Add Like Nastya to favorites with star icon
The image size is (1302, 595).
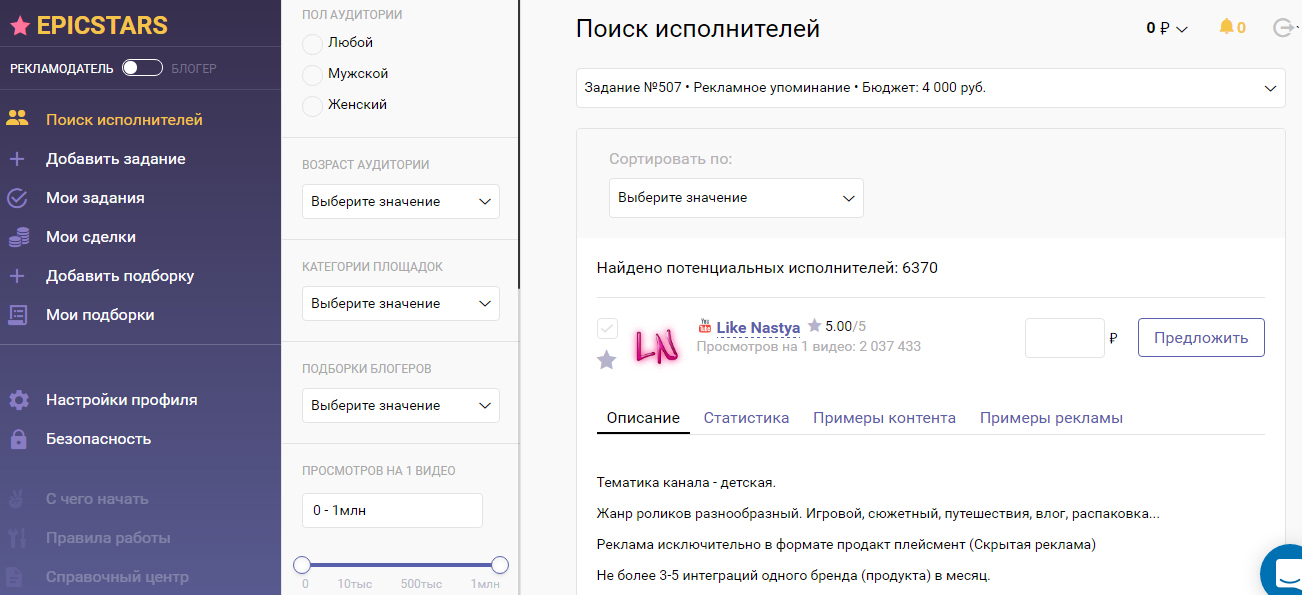click(607, 360)
